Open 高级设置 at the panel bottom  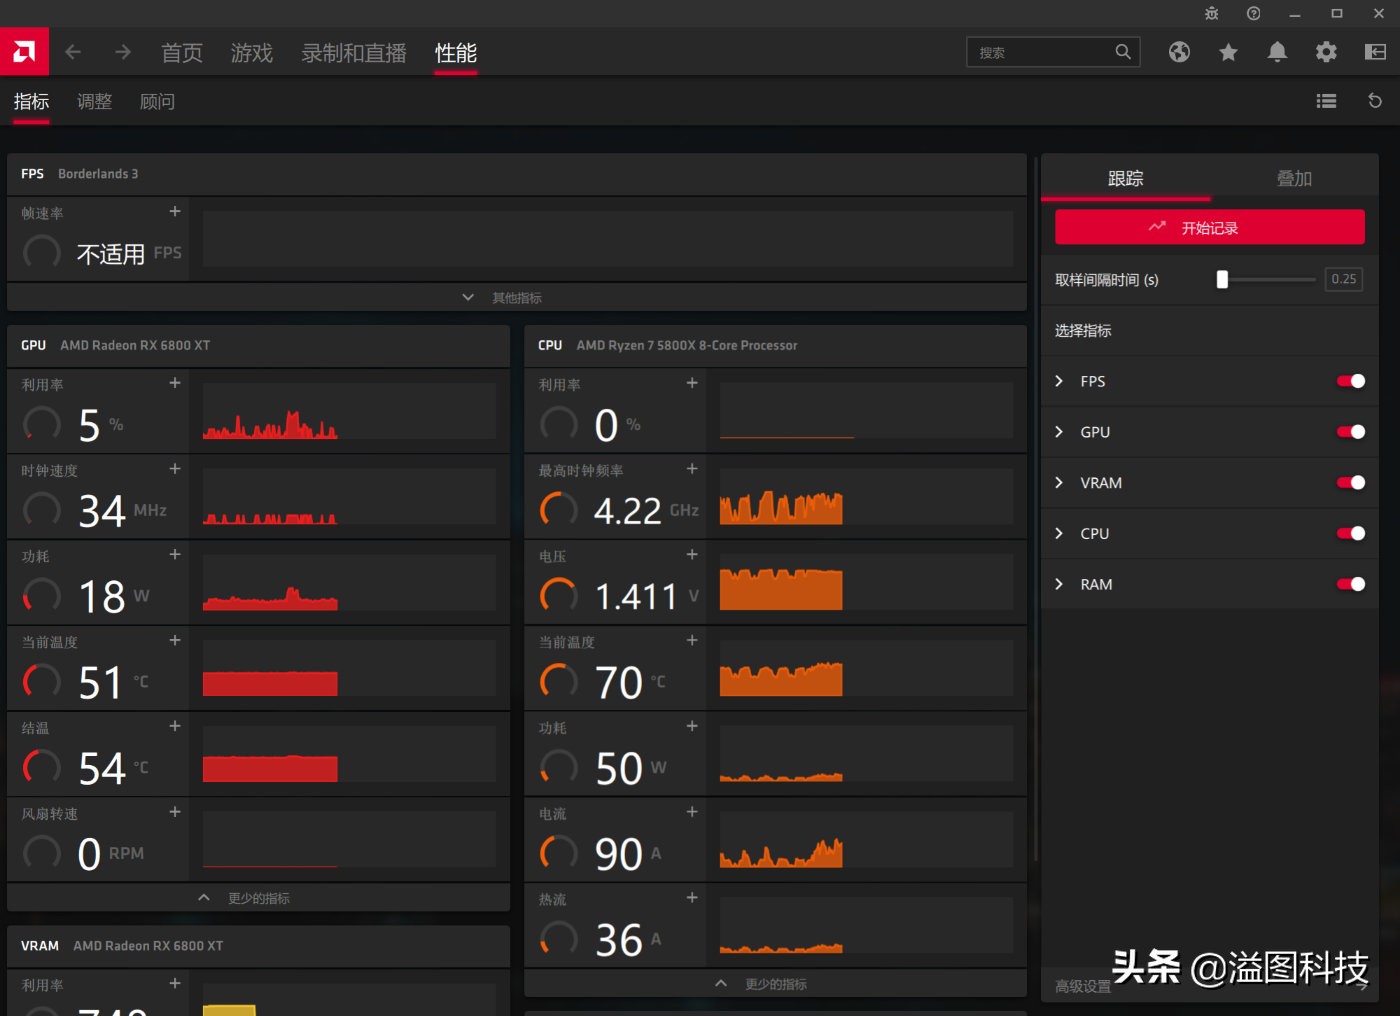(1083, 987)
